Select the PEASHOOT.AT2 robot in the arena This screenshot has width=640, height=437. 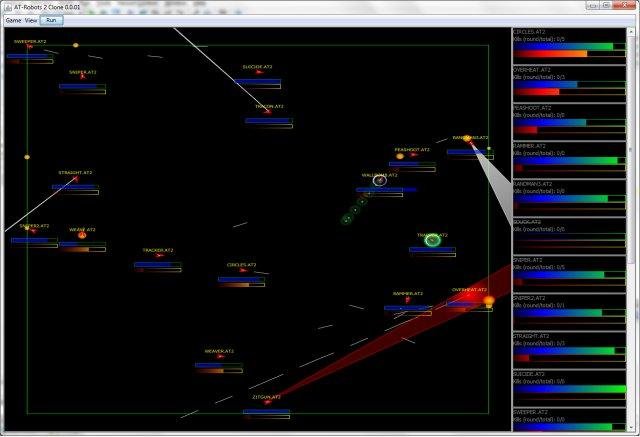(x=414, y=155)
